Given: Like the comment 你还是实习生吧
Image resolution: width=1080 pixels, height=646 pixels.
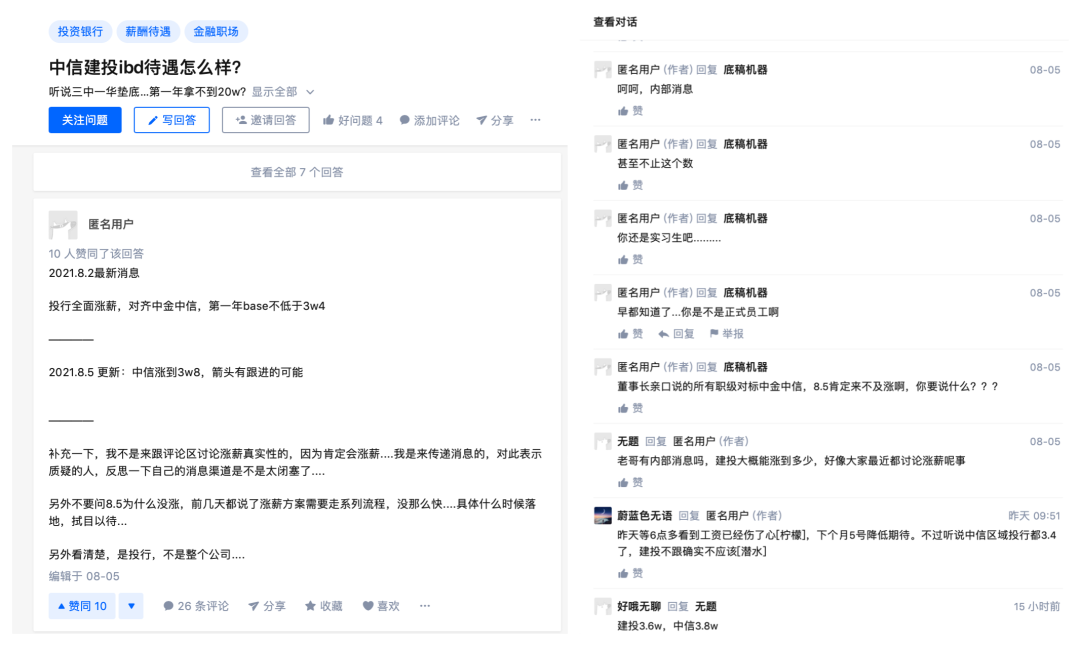Looking at the screenshot, I should [630, 260].
